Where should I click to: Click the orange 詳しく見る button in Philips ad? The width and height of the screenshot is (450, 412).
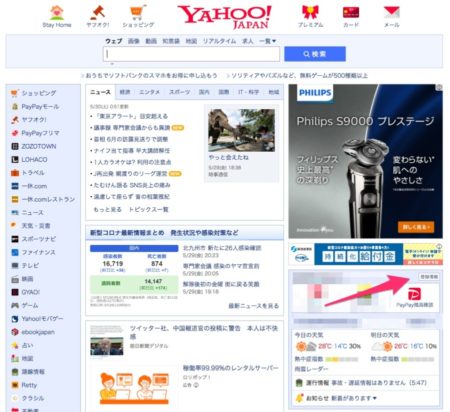(416, 227)
